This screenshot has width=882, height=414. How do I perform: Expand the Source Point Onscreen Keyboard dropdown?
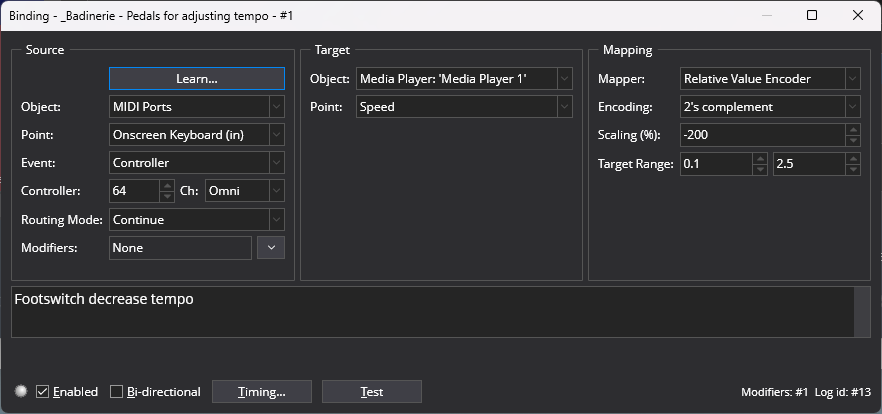[196, 134]
